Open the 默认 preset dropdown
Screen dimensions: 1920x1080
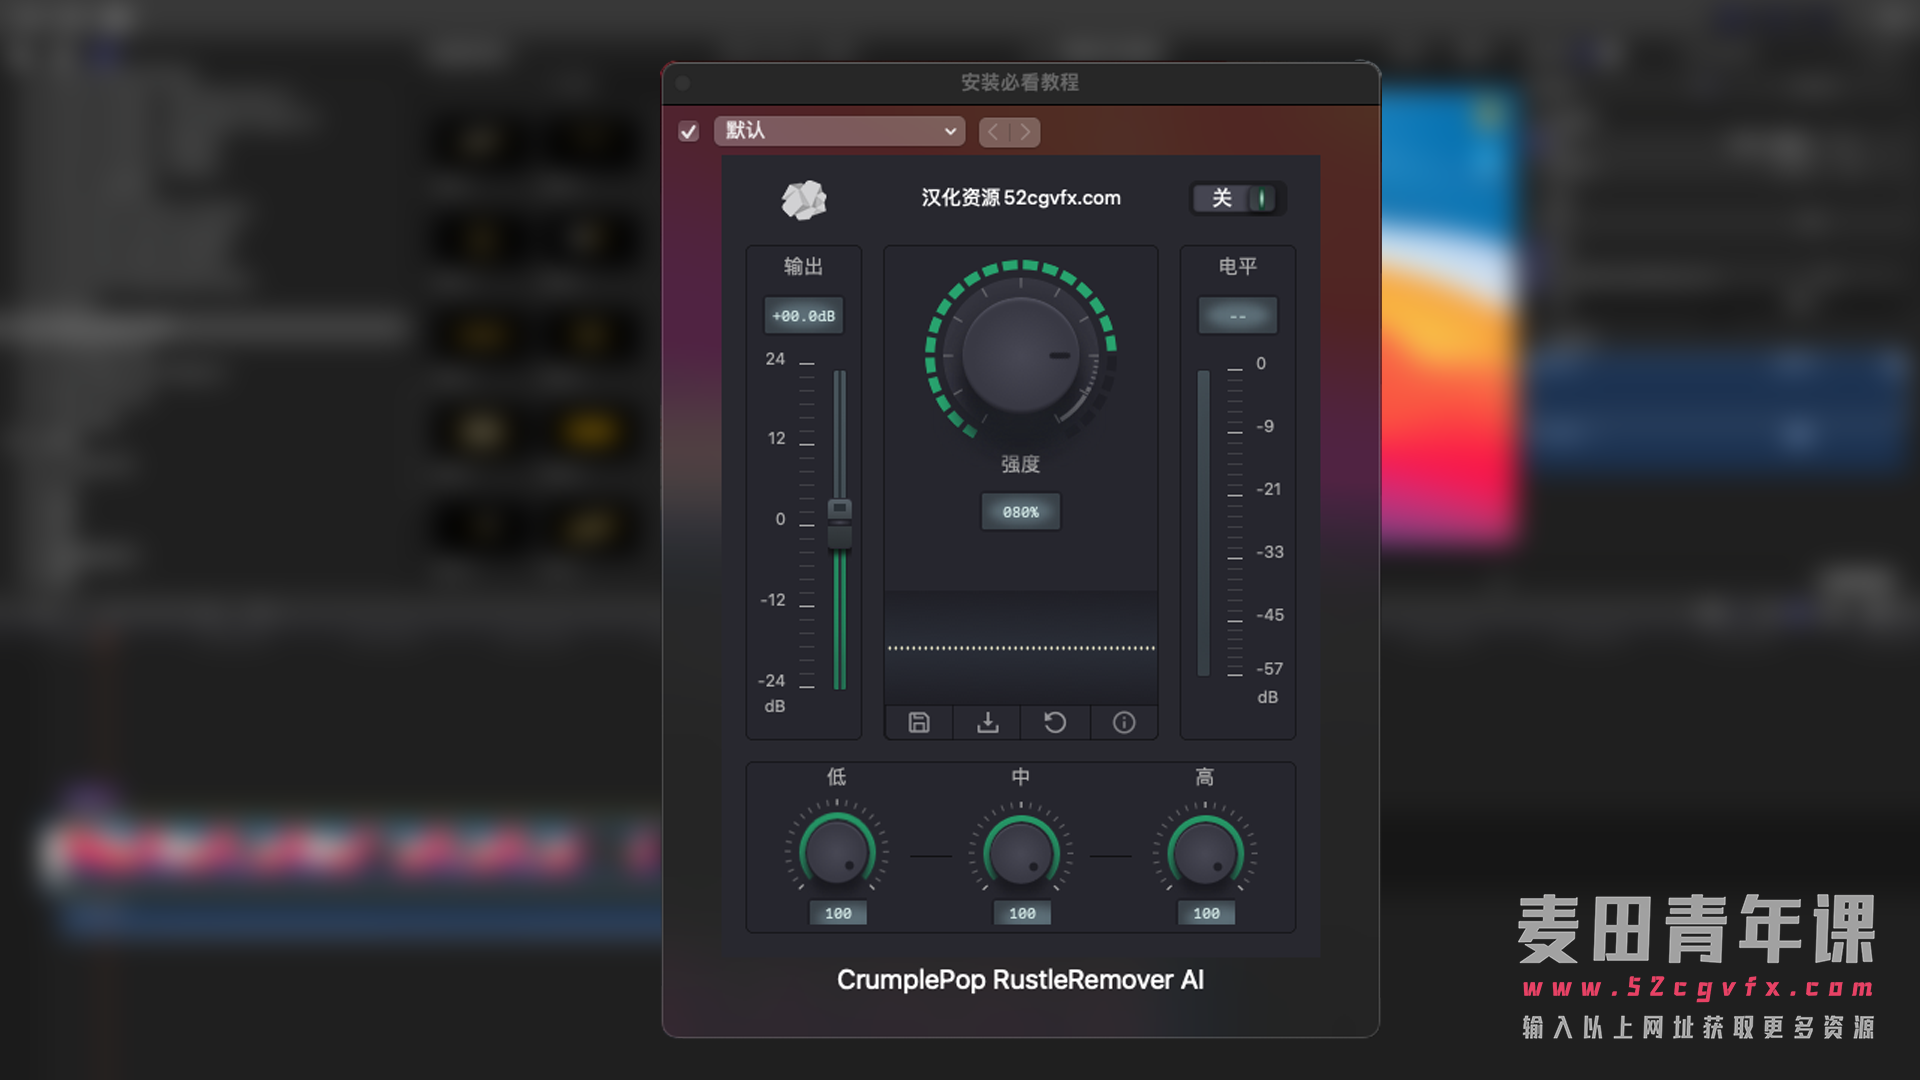(x=839, y=131)
